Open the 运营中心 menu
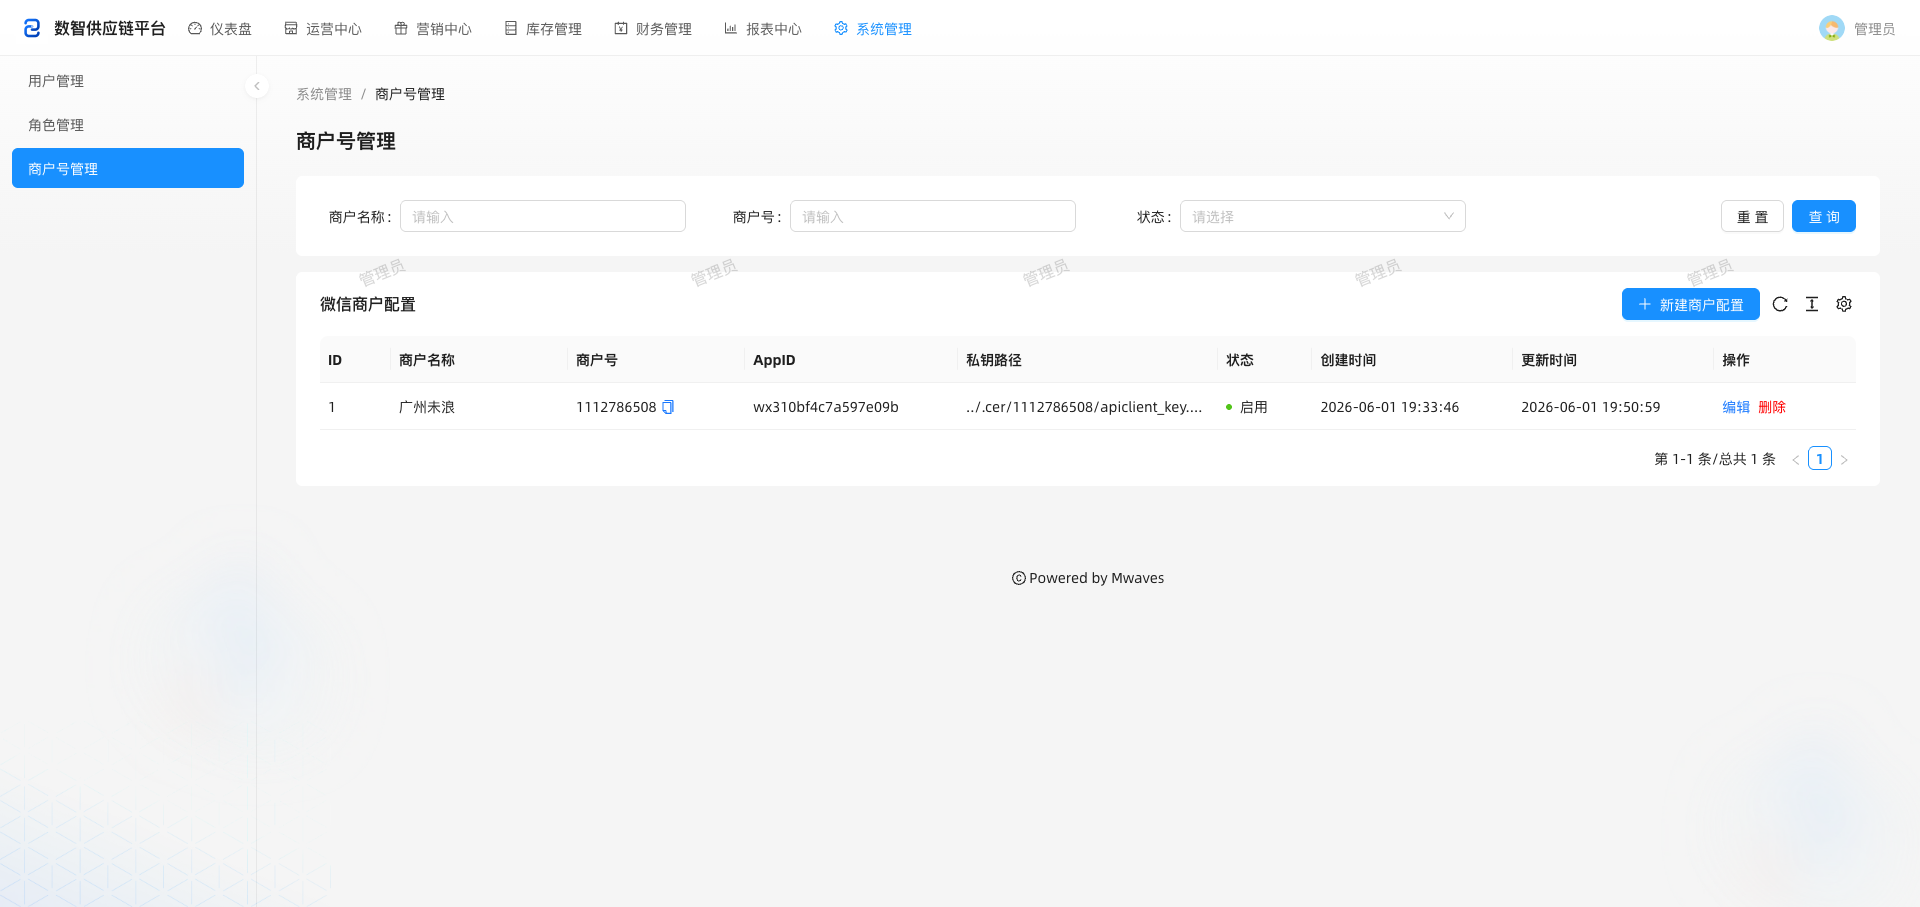The image size is (1920, 907). tap(323, 29)
